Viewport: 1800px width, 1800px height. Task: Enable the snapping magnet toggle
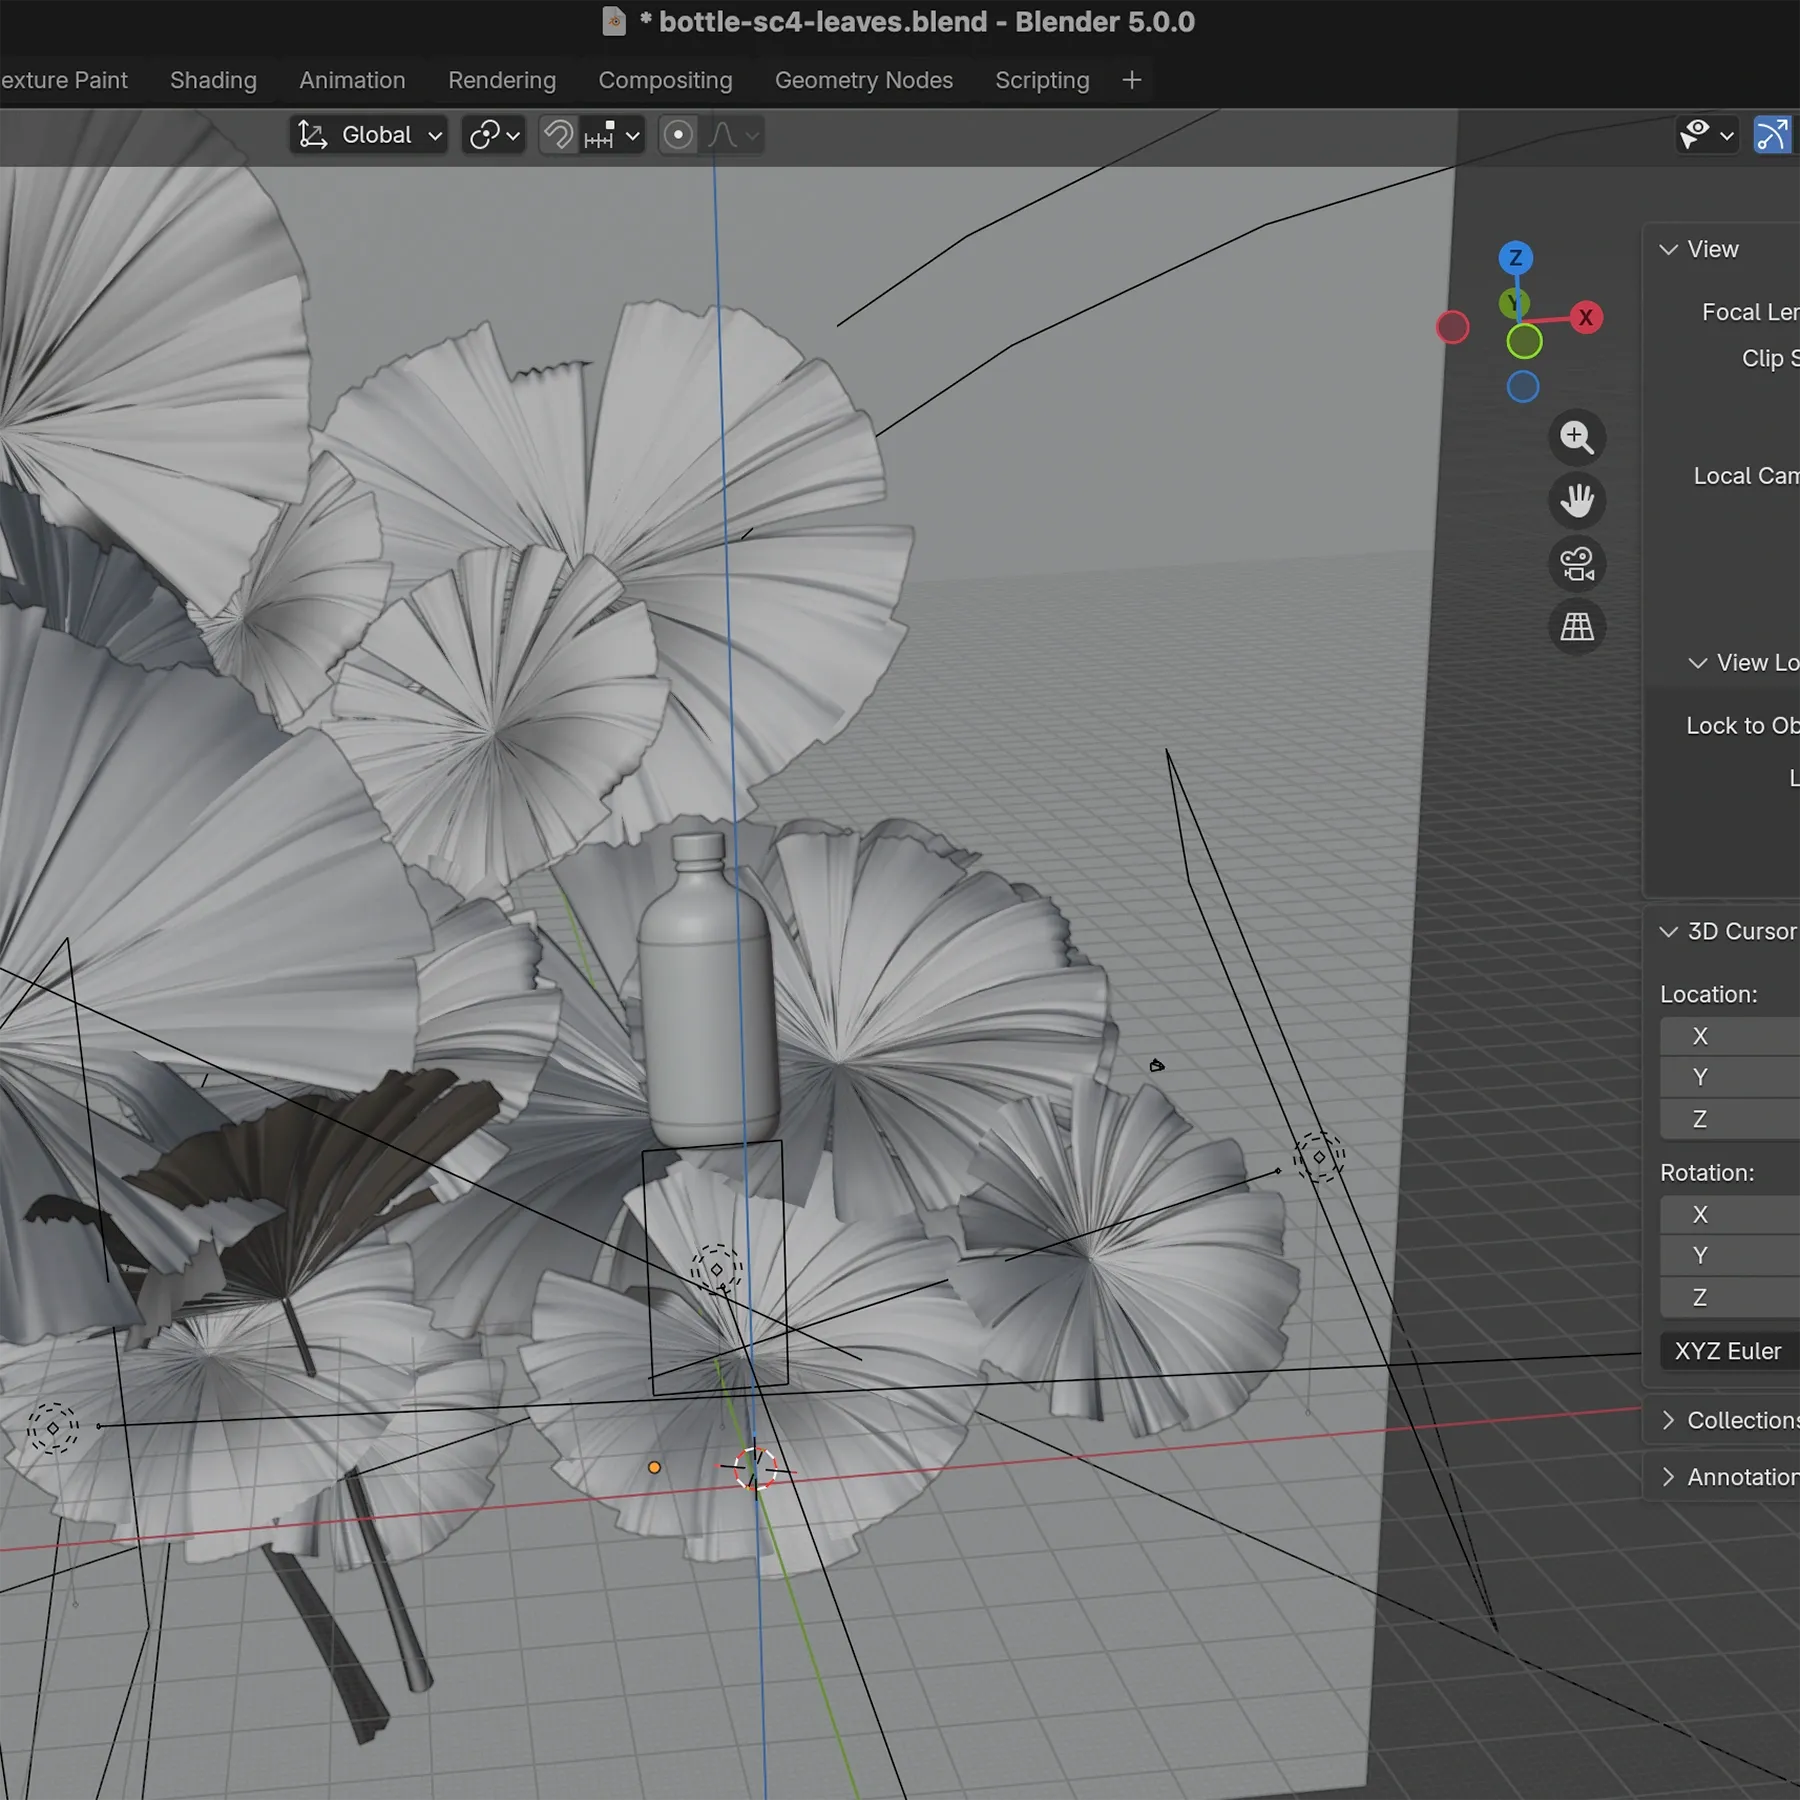click(557, 135)
